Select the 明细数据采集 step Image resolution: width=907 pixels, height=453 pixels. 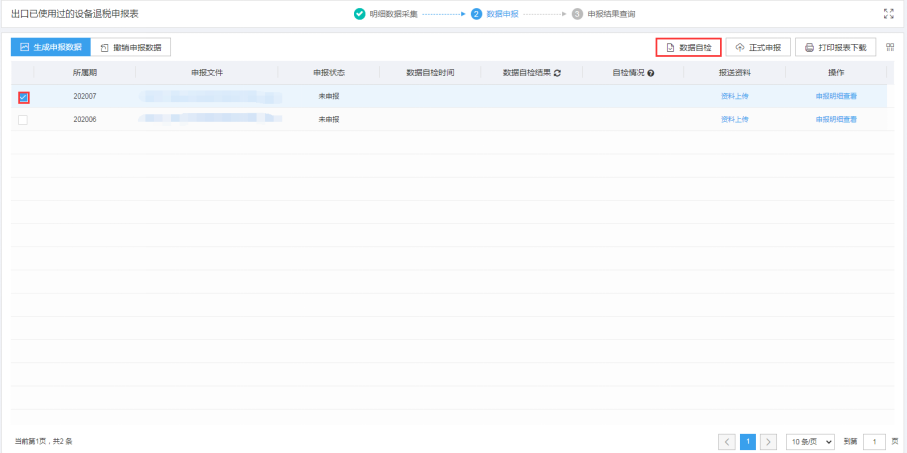click(386, 14)
